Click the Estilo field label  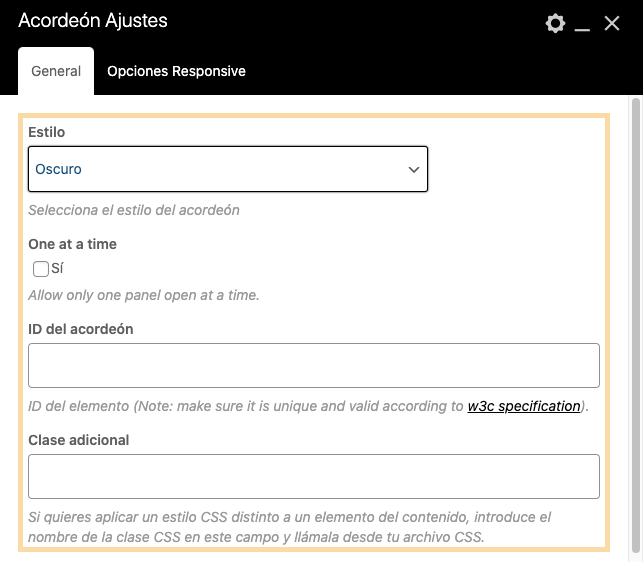47,132
